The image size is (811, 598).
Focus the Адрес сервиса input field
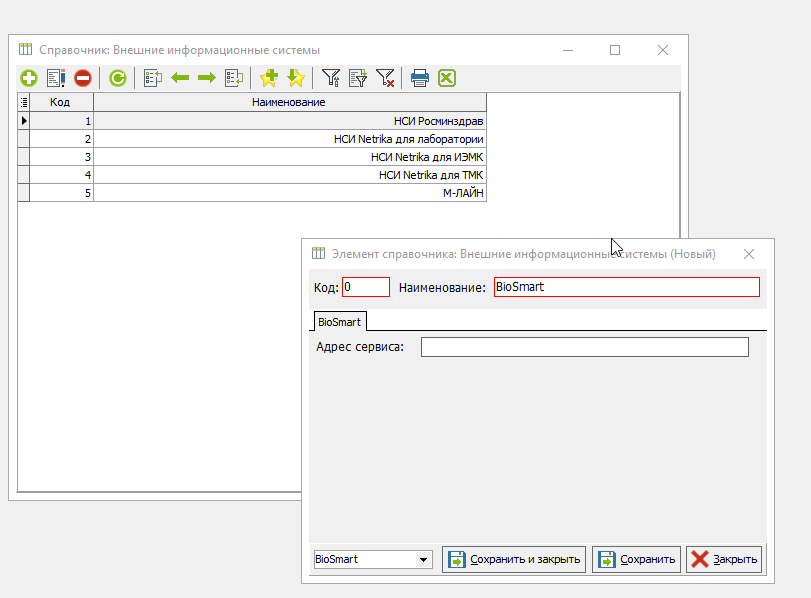(x=584, y=347)
